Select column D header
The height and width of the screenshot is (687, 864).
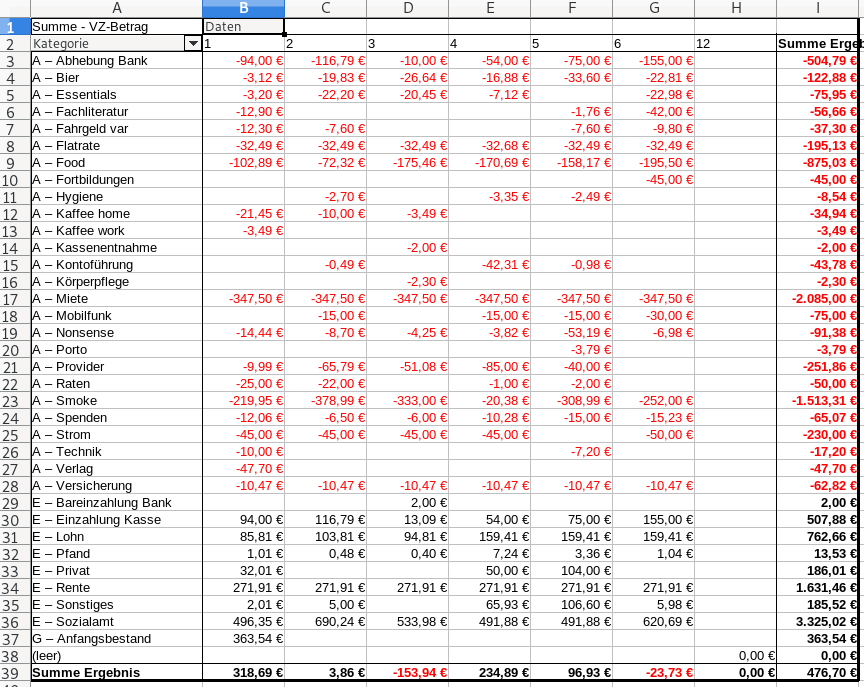pyautogui.click(x=407, y=9)
